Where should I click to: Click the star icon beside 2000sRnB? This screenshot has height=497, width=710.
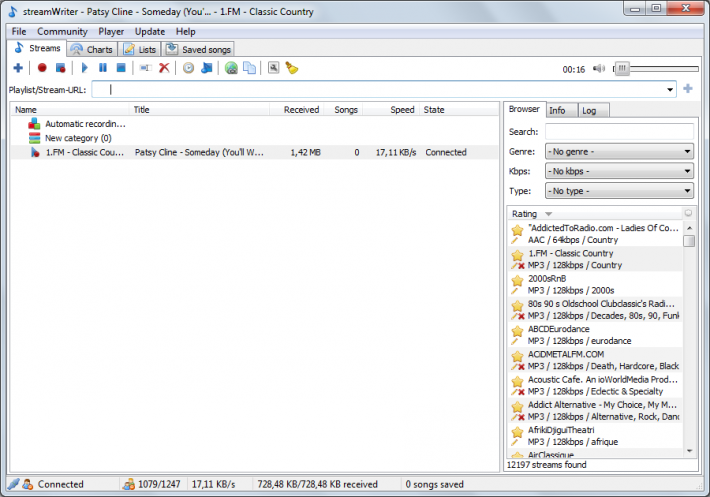[517, 281]
